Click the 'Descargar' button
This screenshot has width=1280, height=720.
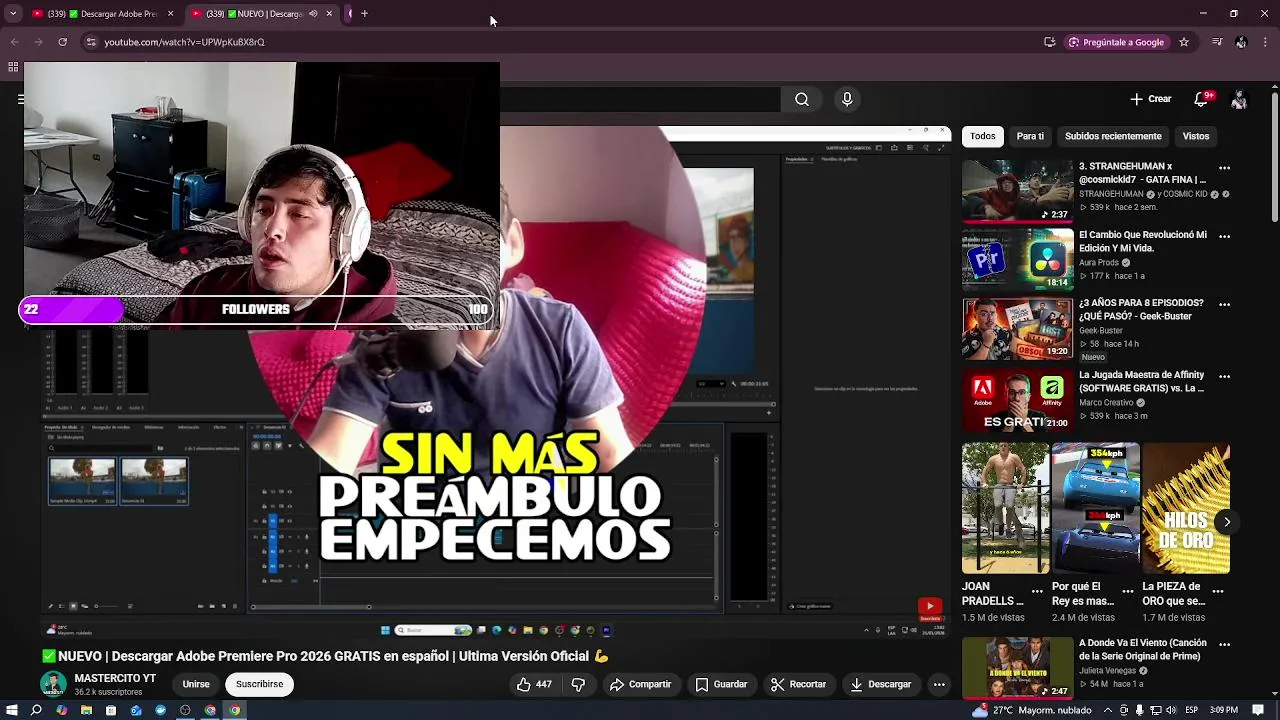coord(880,684)
